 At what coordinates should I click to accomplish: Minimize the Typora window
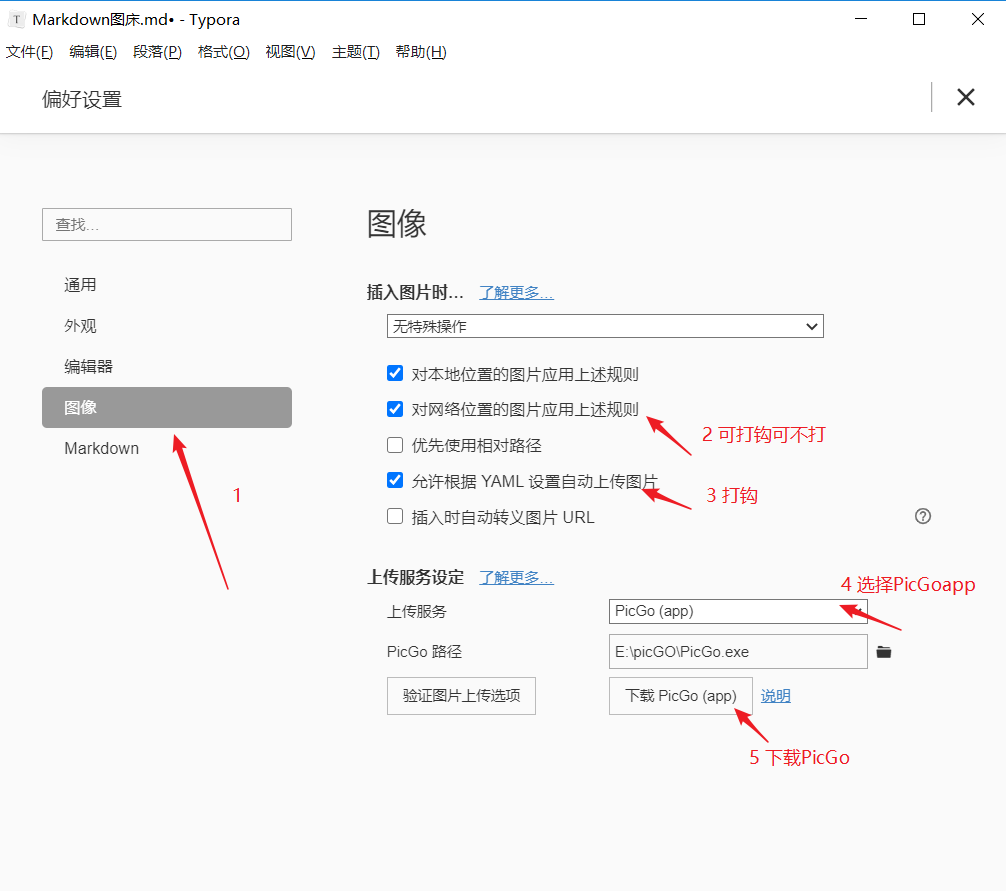[861, 19]
